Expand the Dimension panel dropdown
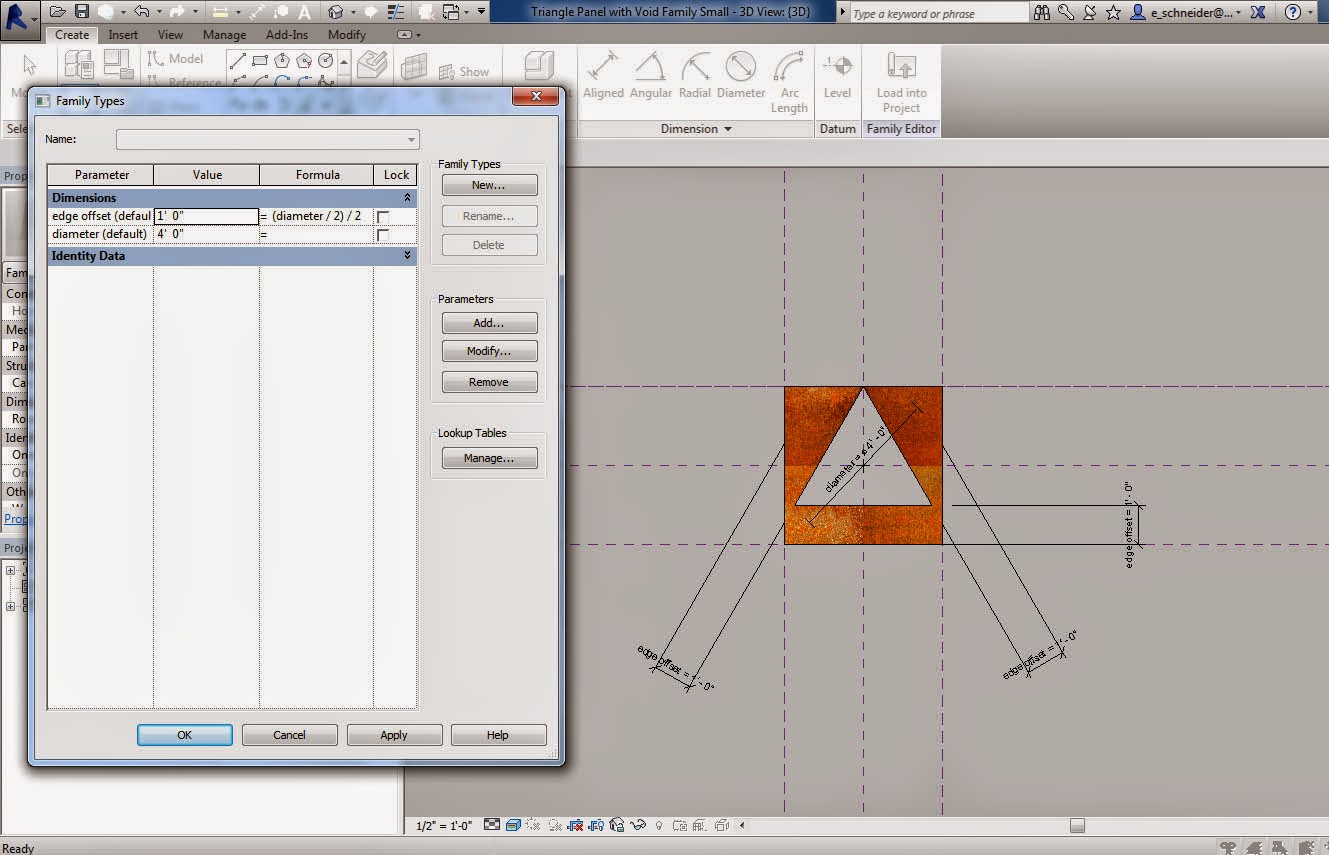Viewport: 1329px width, 855px height. pyautogui.click(x=696, y=129)
